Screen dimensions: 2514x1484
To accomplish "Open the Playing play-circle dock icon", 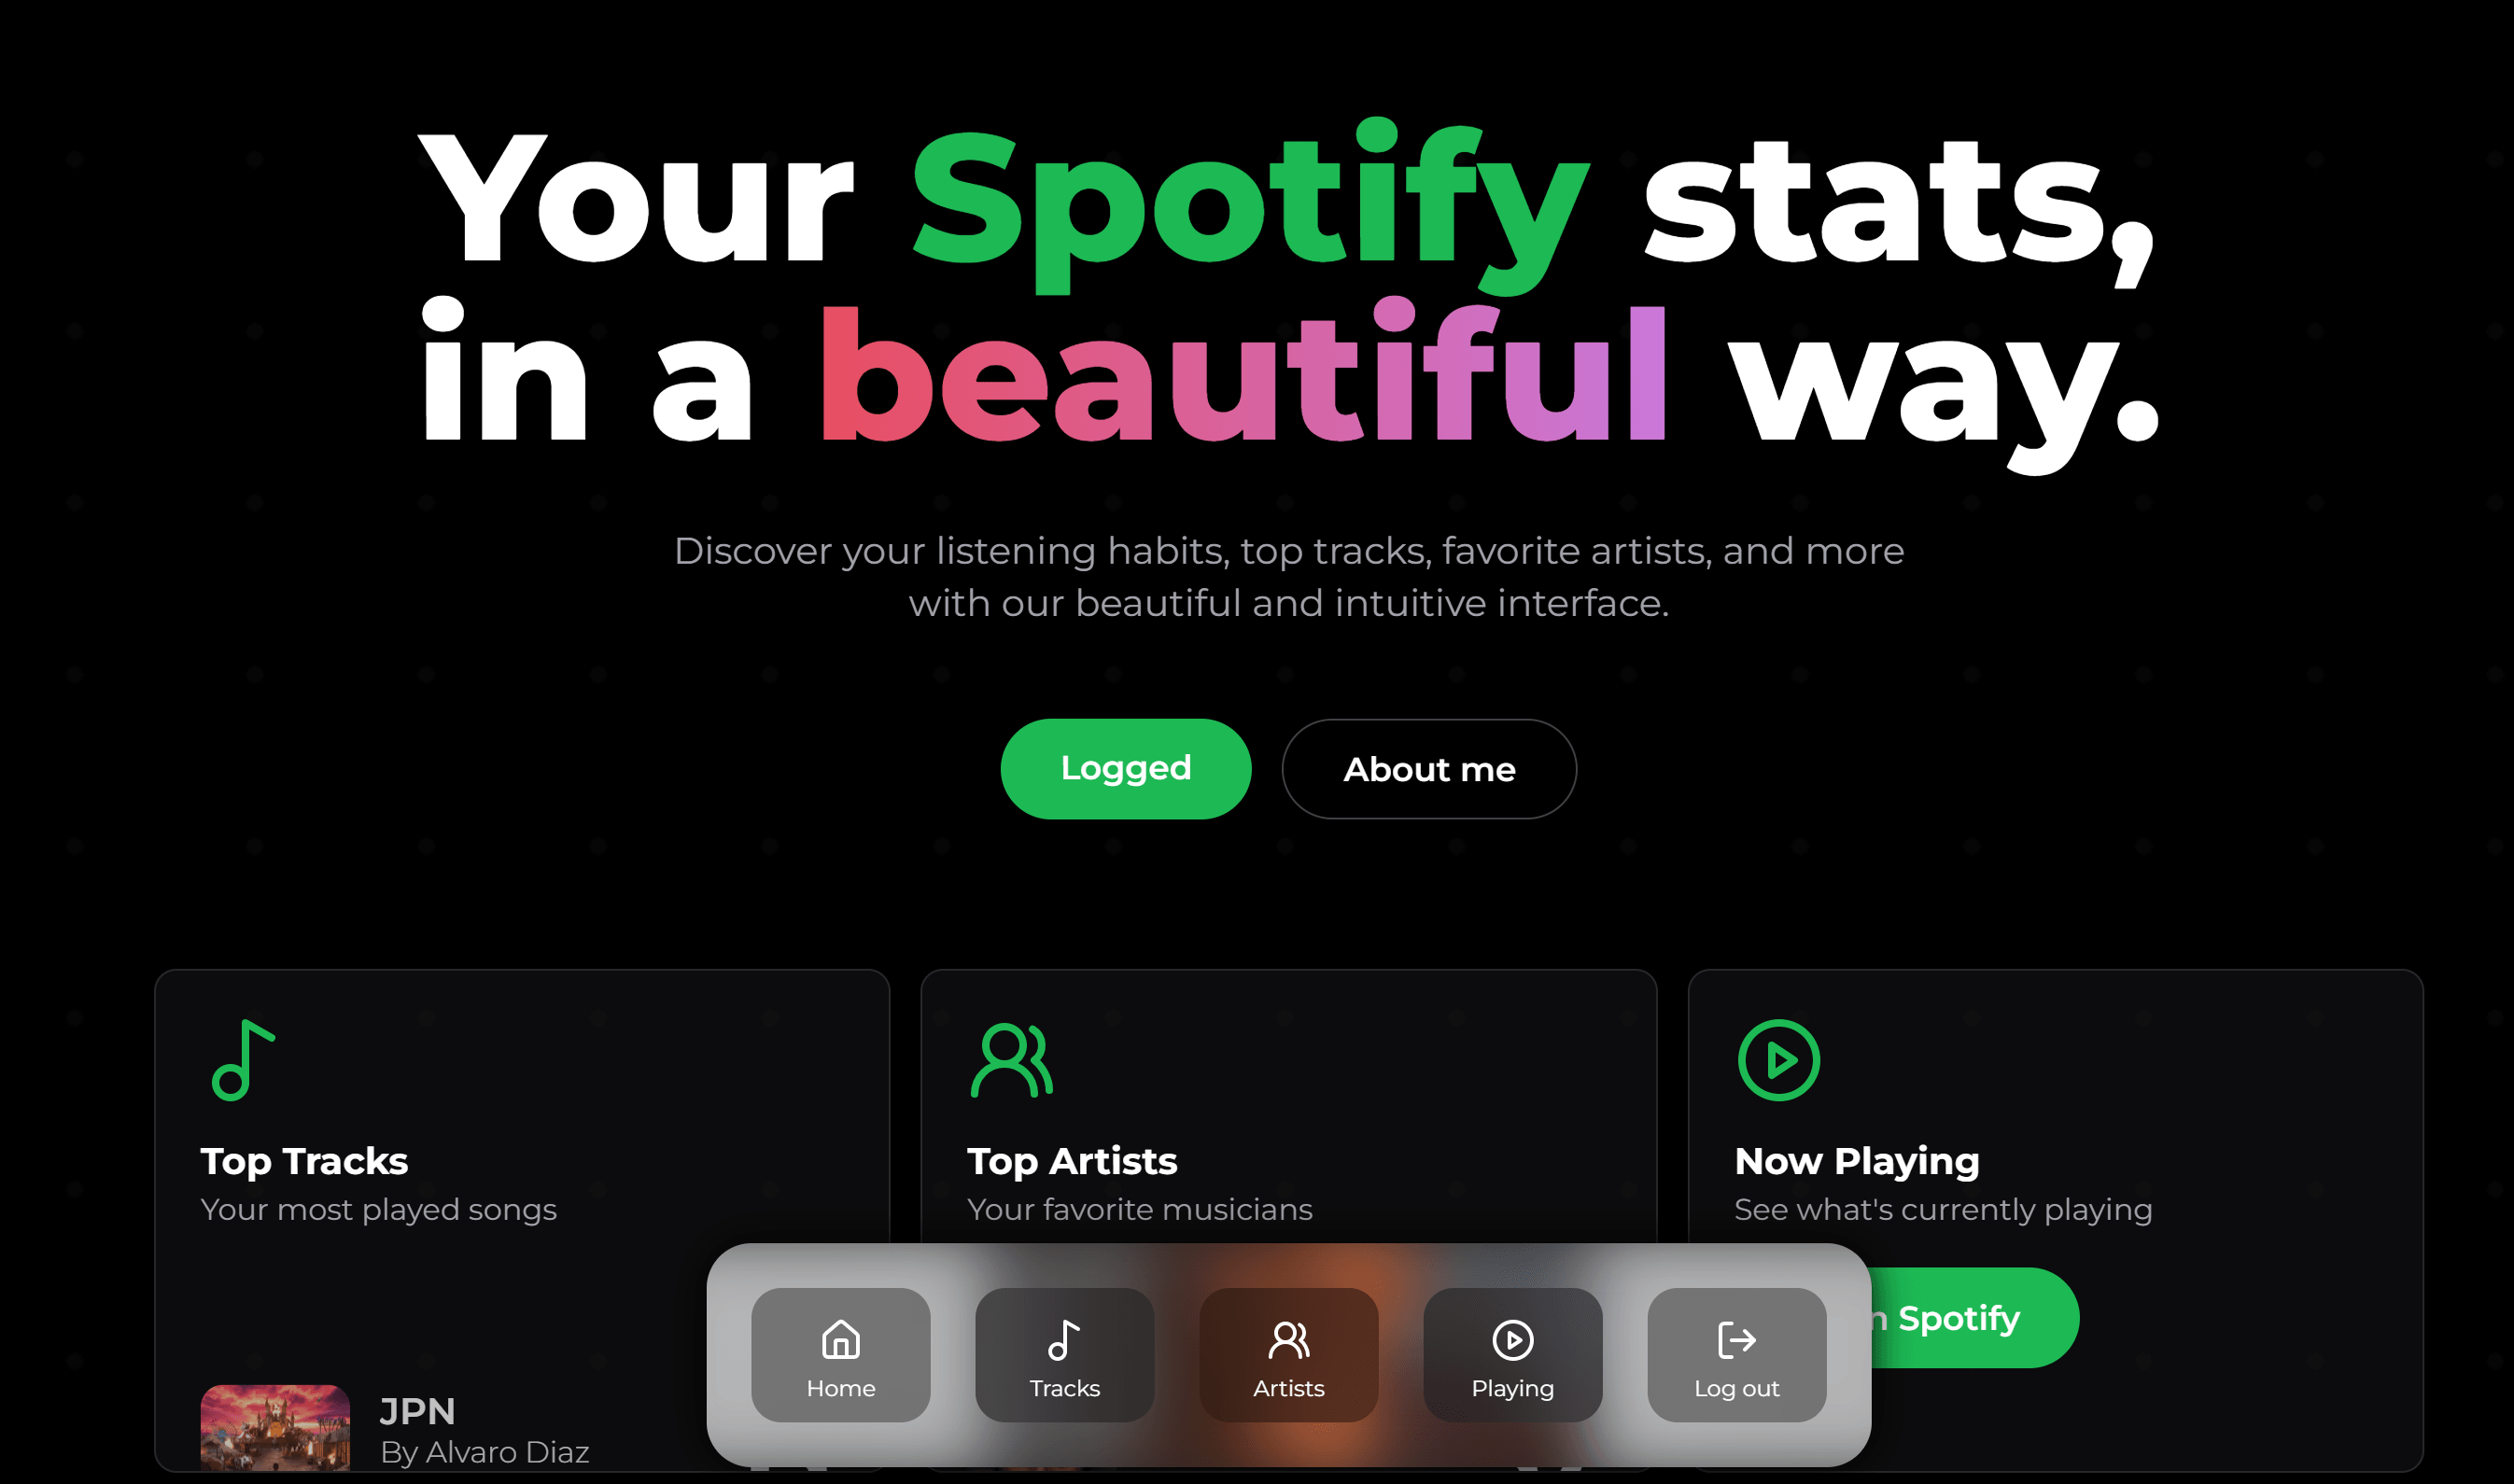I will click(x=1512, y=1340).
